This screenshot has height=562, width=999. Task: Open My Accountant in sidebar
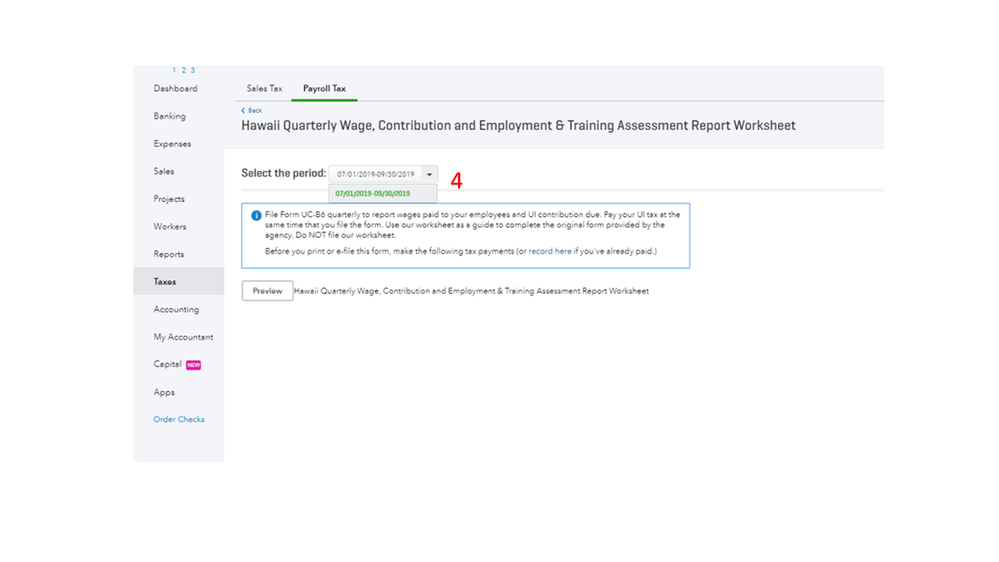(x=183, y=337)
